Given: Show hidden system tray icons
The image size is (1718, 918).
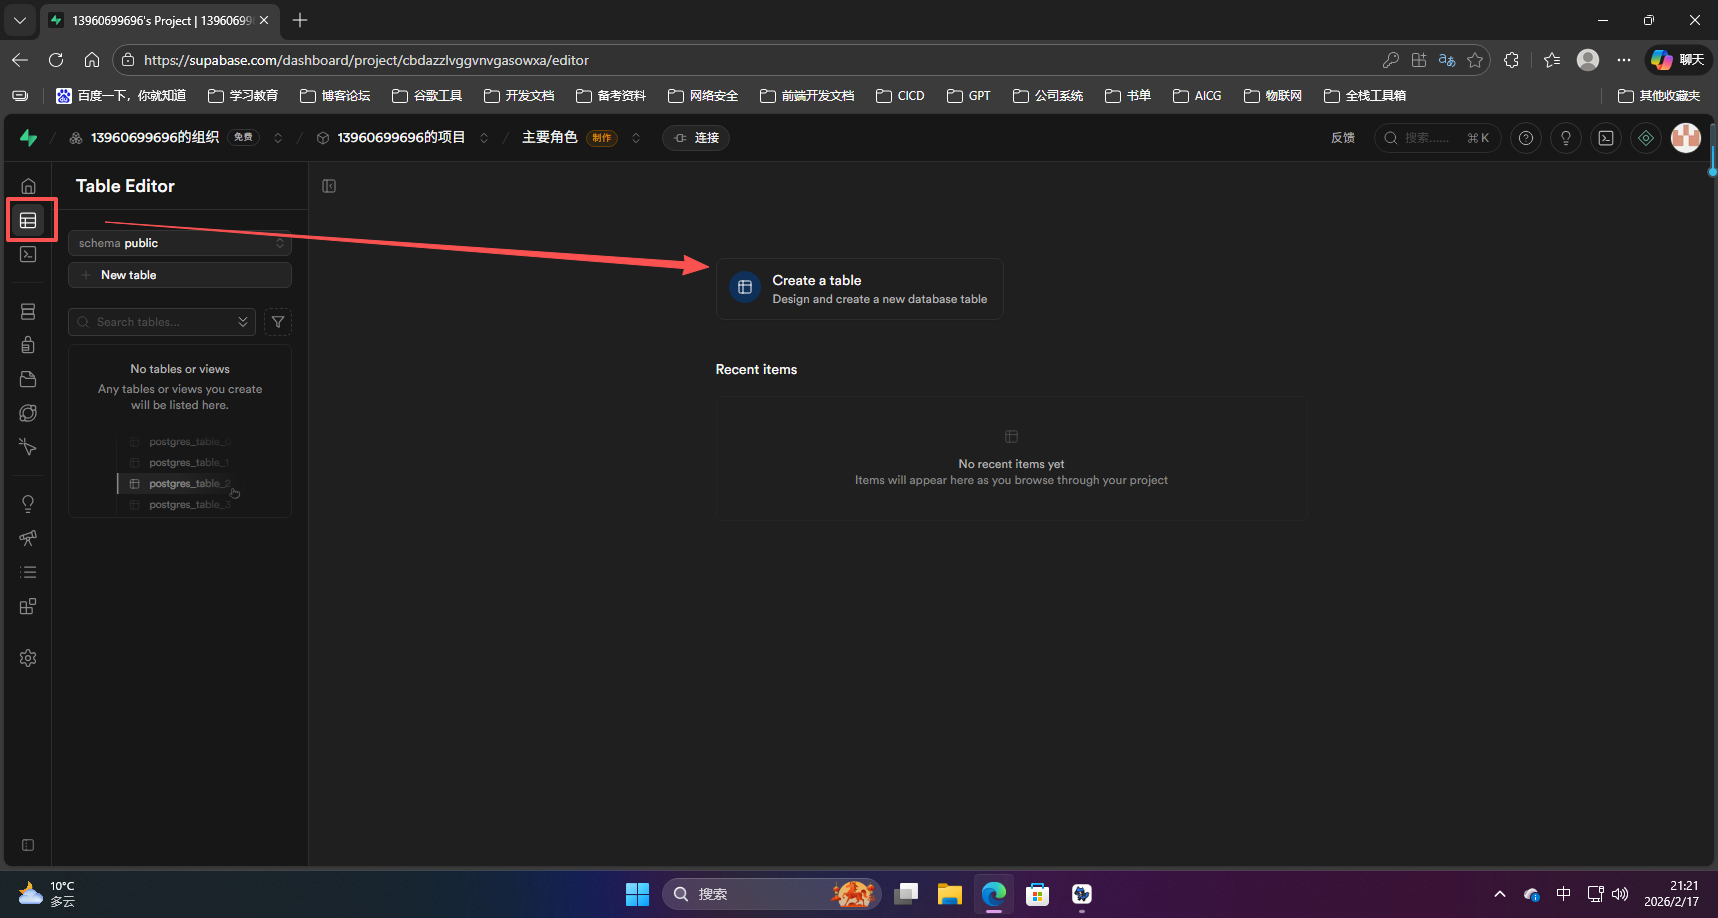Looking at the screenshot, I should click(1500, 894).
